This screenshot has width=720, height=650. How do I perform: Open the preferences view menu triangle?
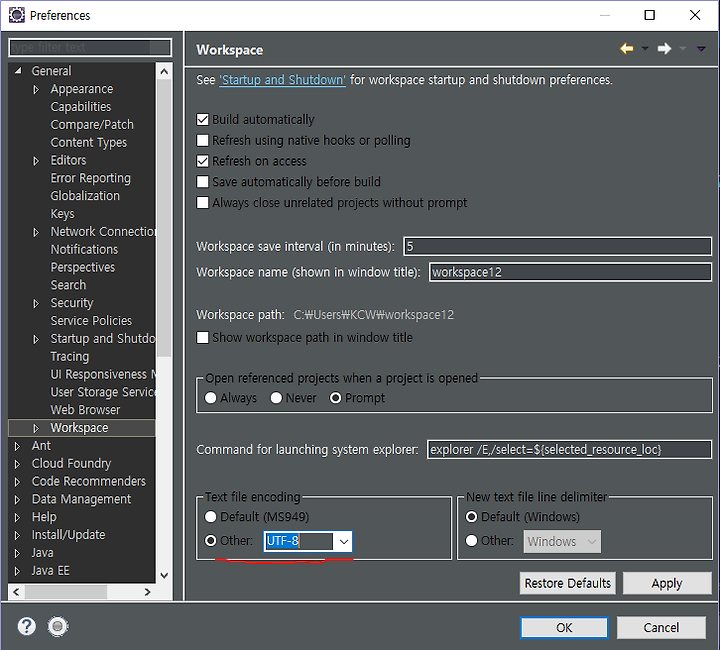[701, 49]
